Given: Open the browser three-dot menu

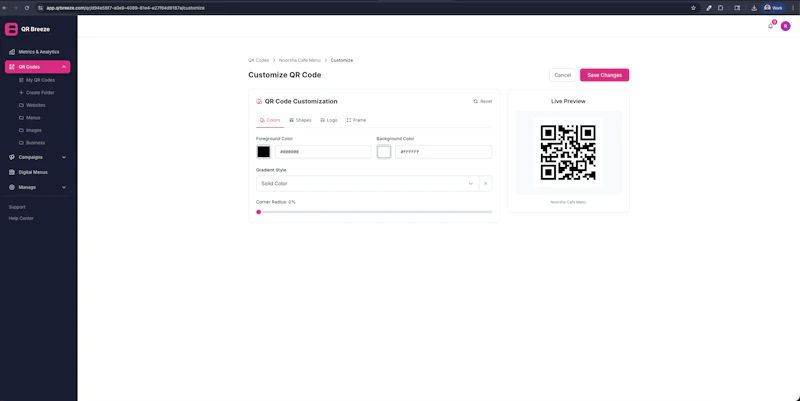Looking at the screenshot, I should (793, 8).
